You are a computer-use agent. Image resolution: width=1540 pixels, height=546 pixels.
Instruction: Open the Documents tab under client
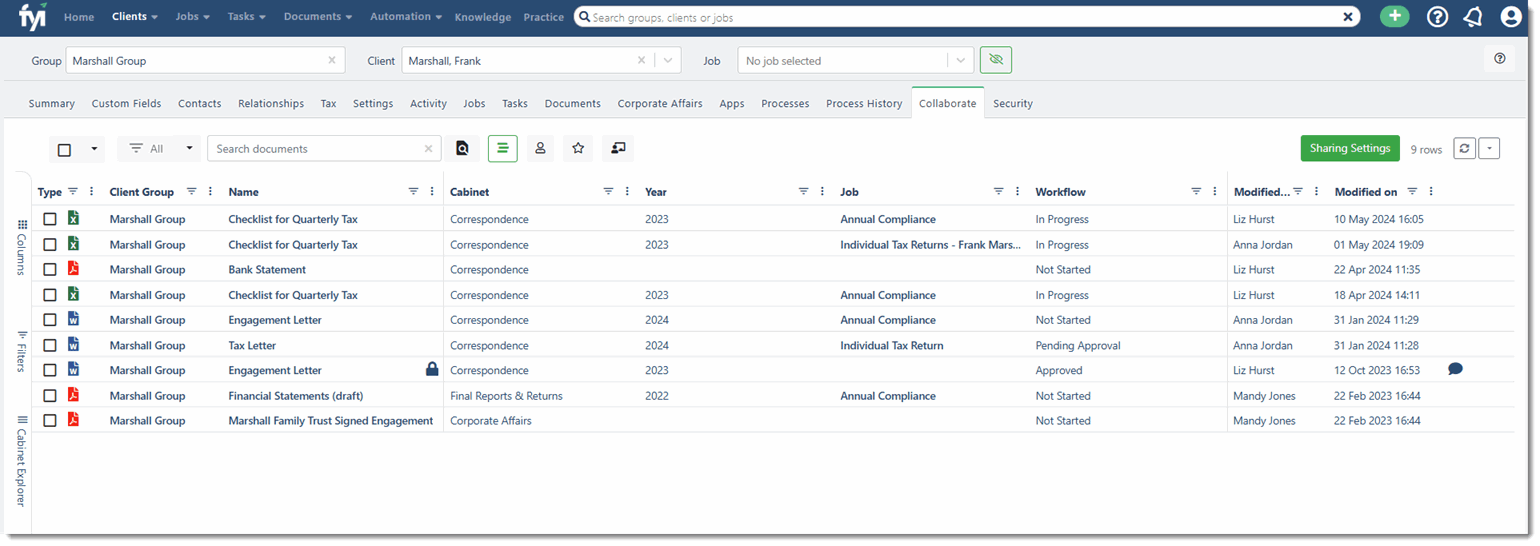click(x=573, y=103)
